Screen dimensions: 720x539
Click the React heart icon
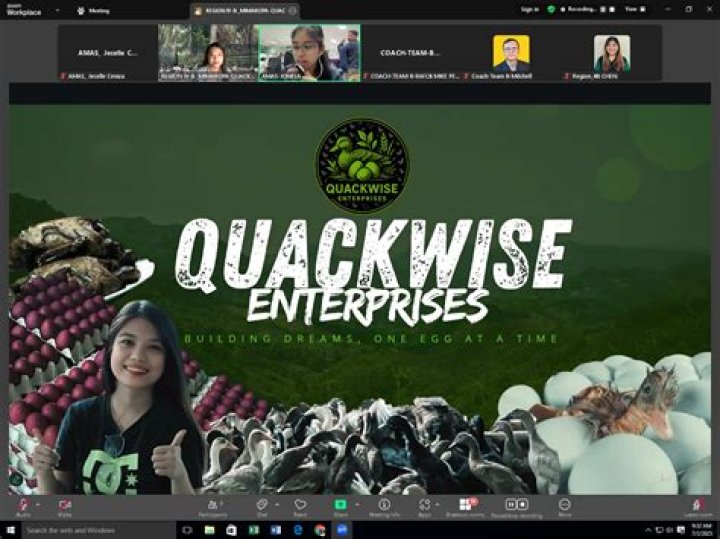pos(300,505)
